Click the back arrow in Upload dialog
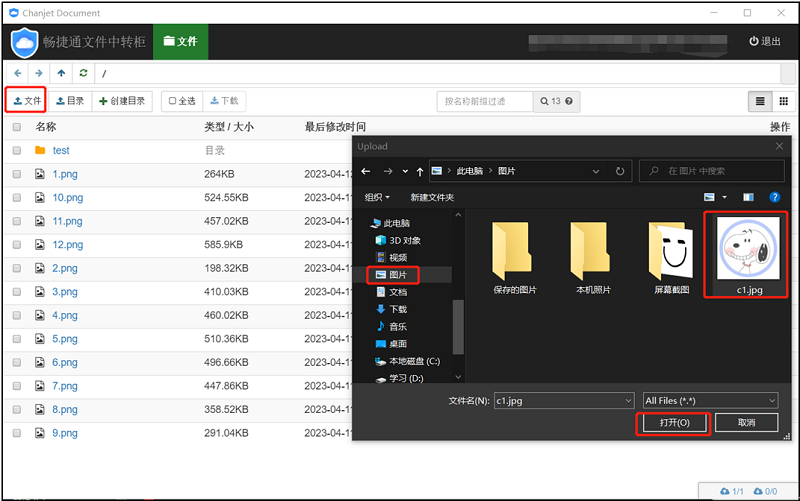 [366, 172]
